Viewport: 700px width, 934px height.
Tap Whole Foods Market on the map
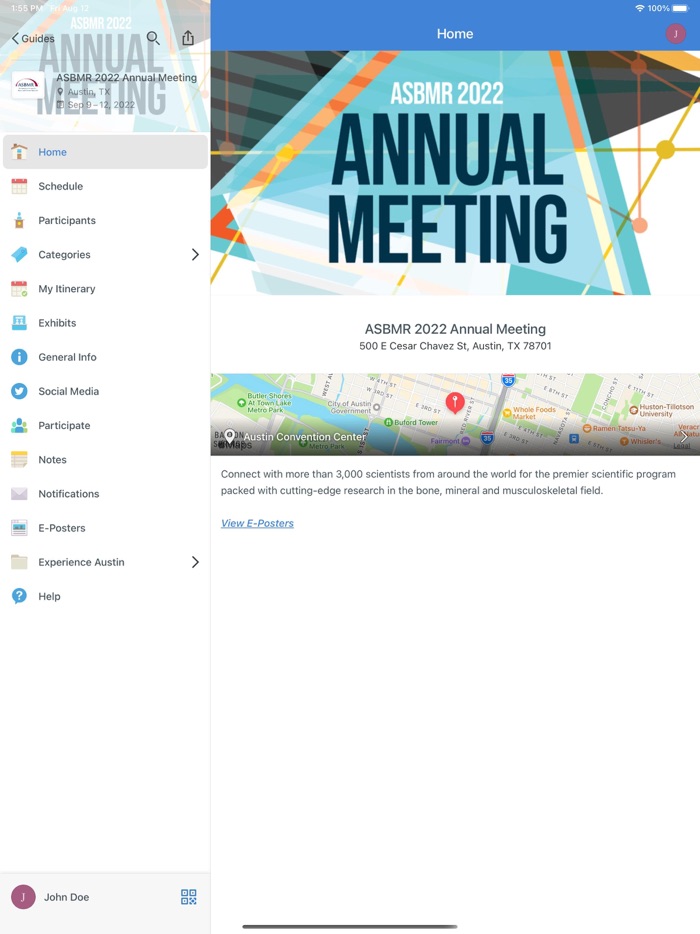click(x=530, y=413)
